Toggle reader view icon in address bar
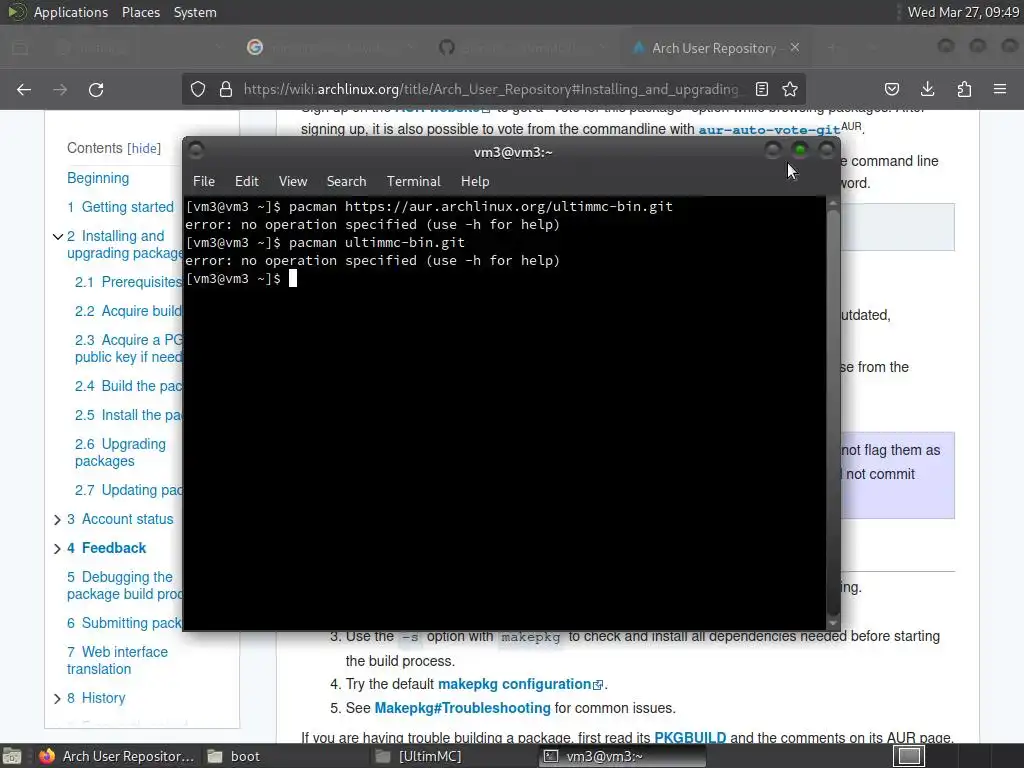The height and width of the screenshot is (768, 1024). tap(761, 89)
